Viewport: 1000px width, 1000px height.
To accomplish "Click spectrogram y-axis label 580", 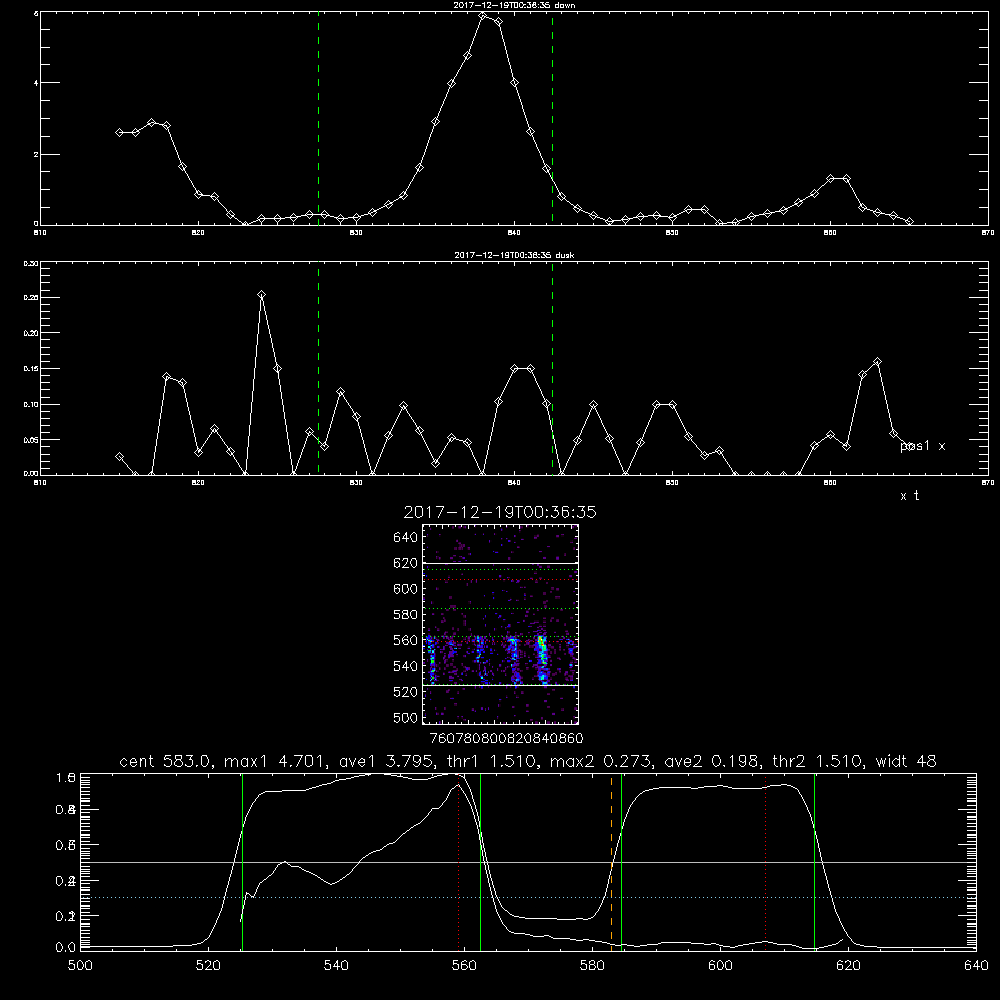I will [406, 615].
